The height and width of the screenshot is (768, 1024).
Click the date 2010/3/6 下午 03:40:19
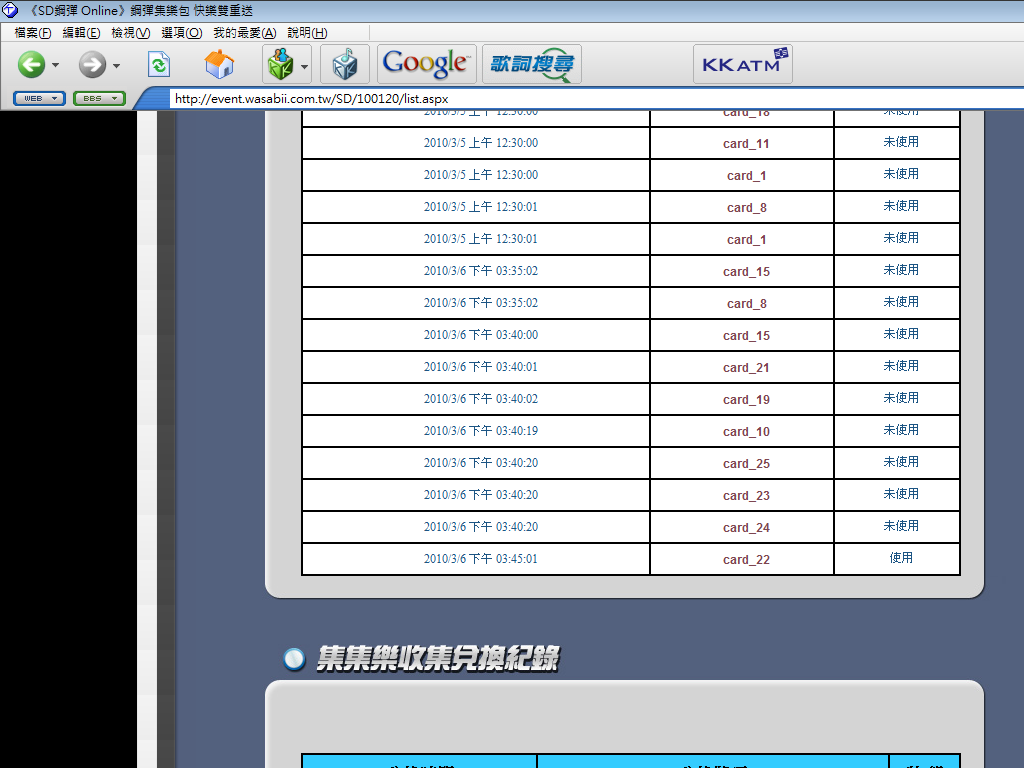point(481,431)
